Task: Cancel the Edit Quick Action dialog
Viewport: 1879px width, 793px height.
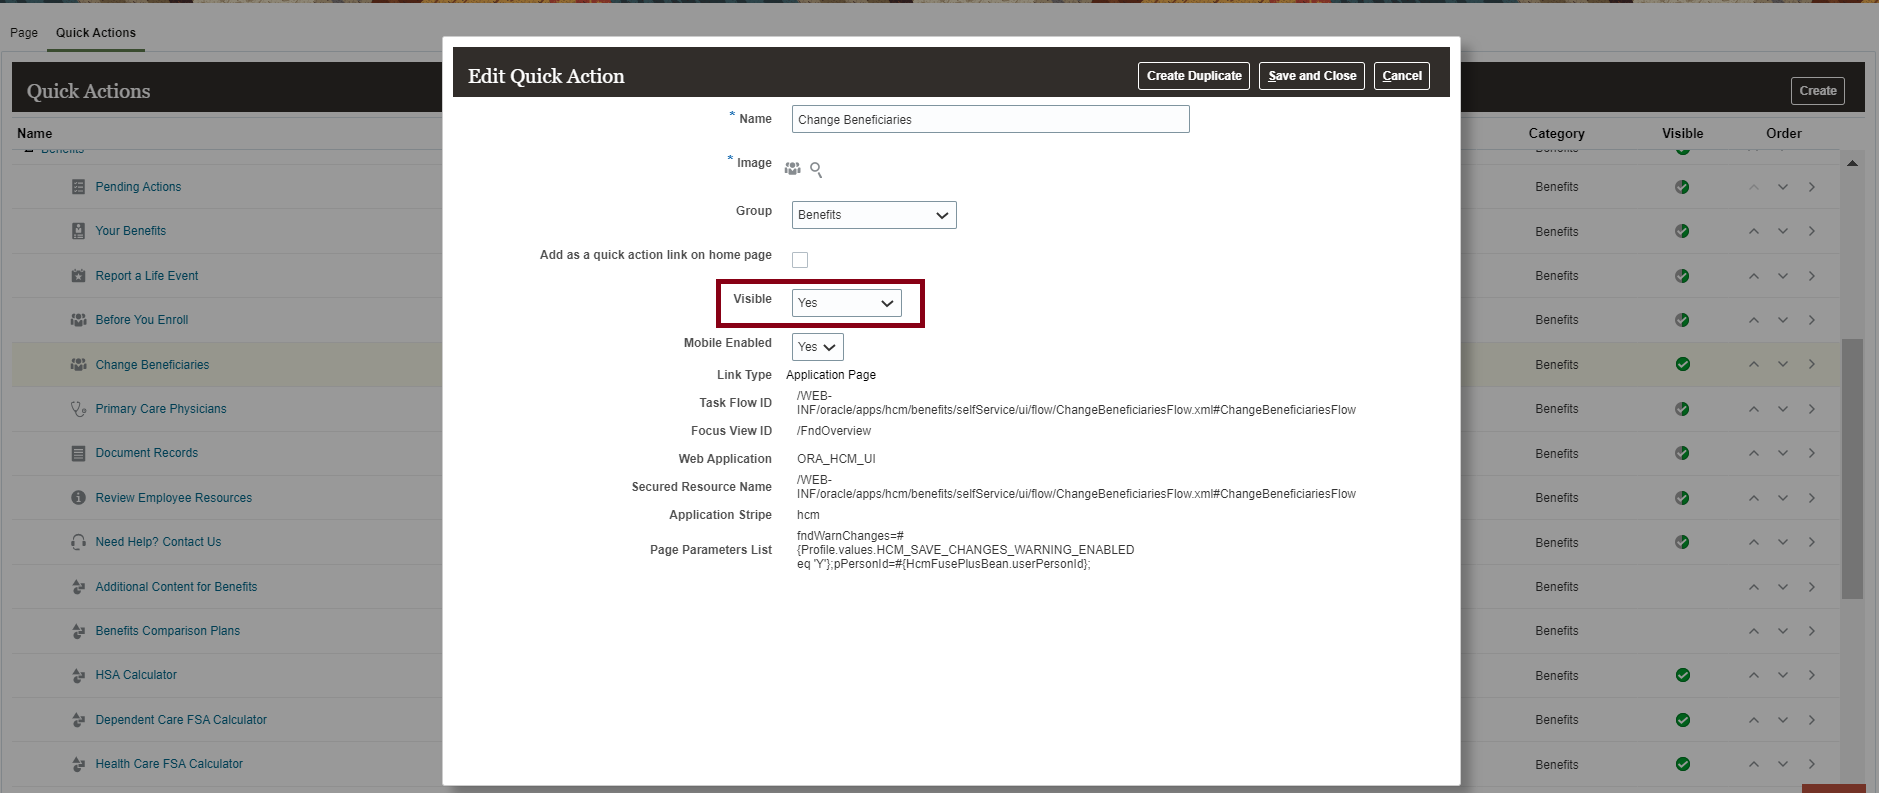Action: point(1402,76)
